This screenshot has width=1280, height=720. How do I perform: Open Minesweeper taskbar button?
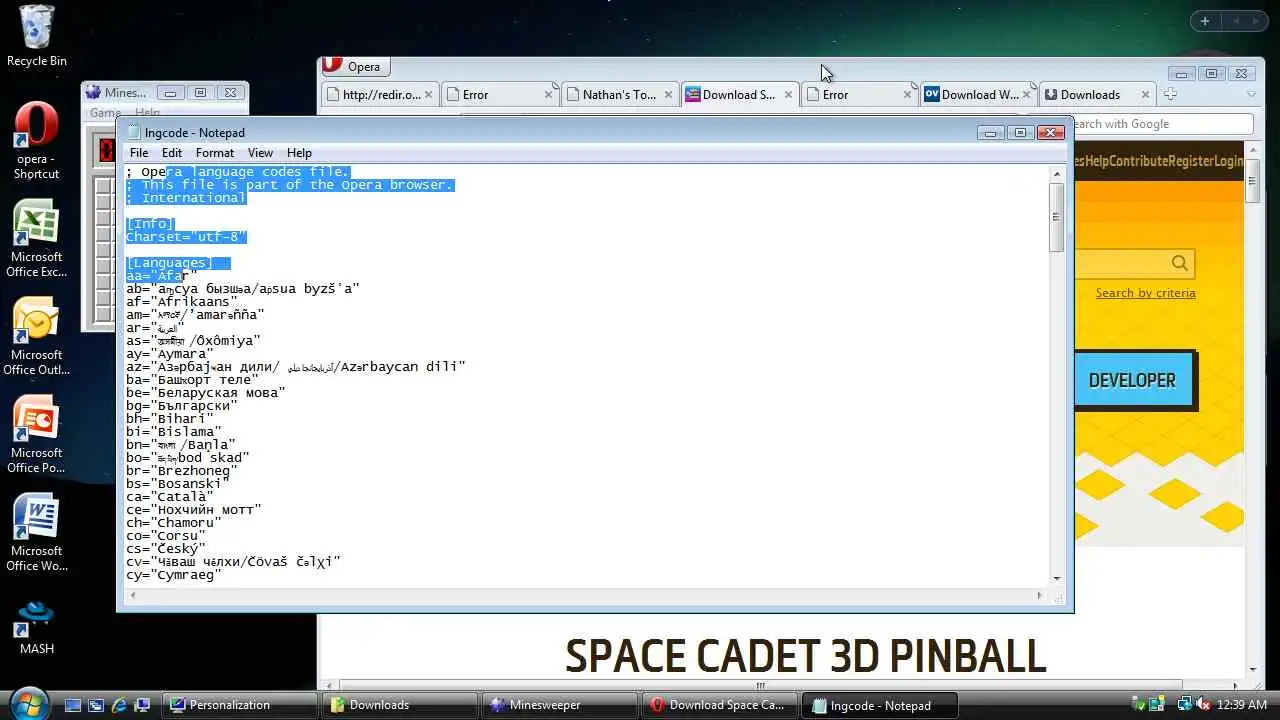click(558, 705)
